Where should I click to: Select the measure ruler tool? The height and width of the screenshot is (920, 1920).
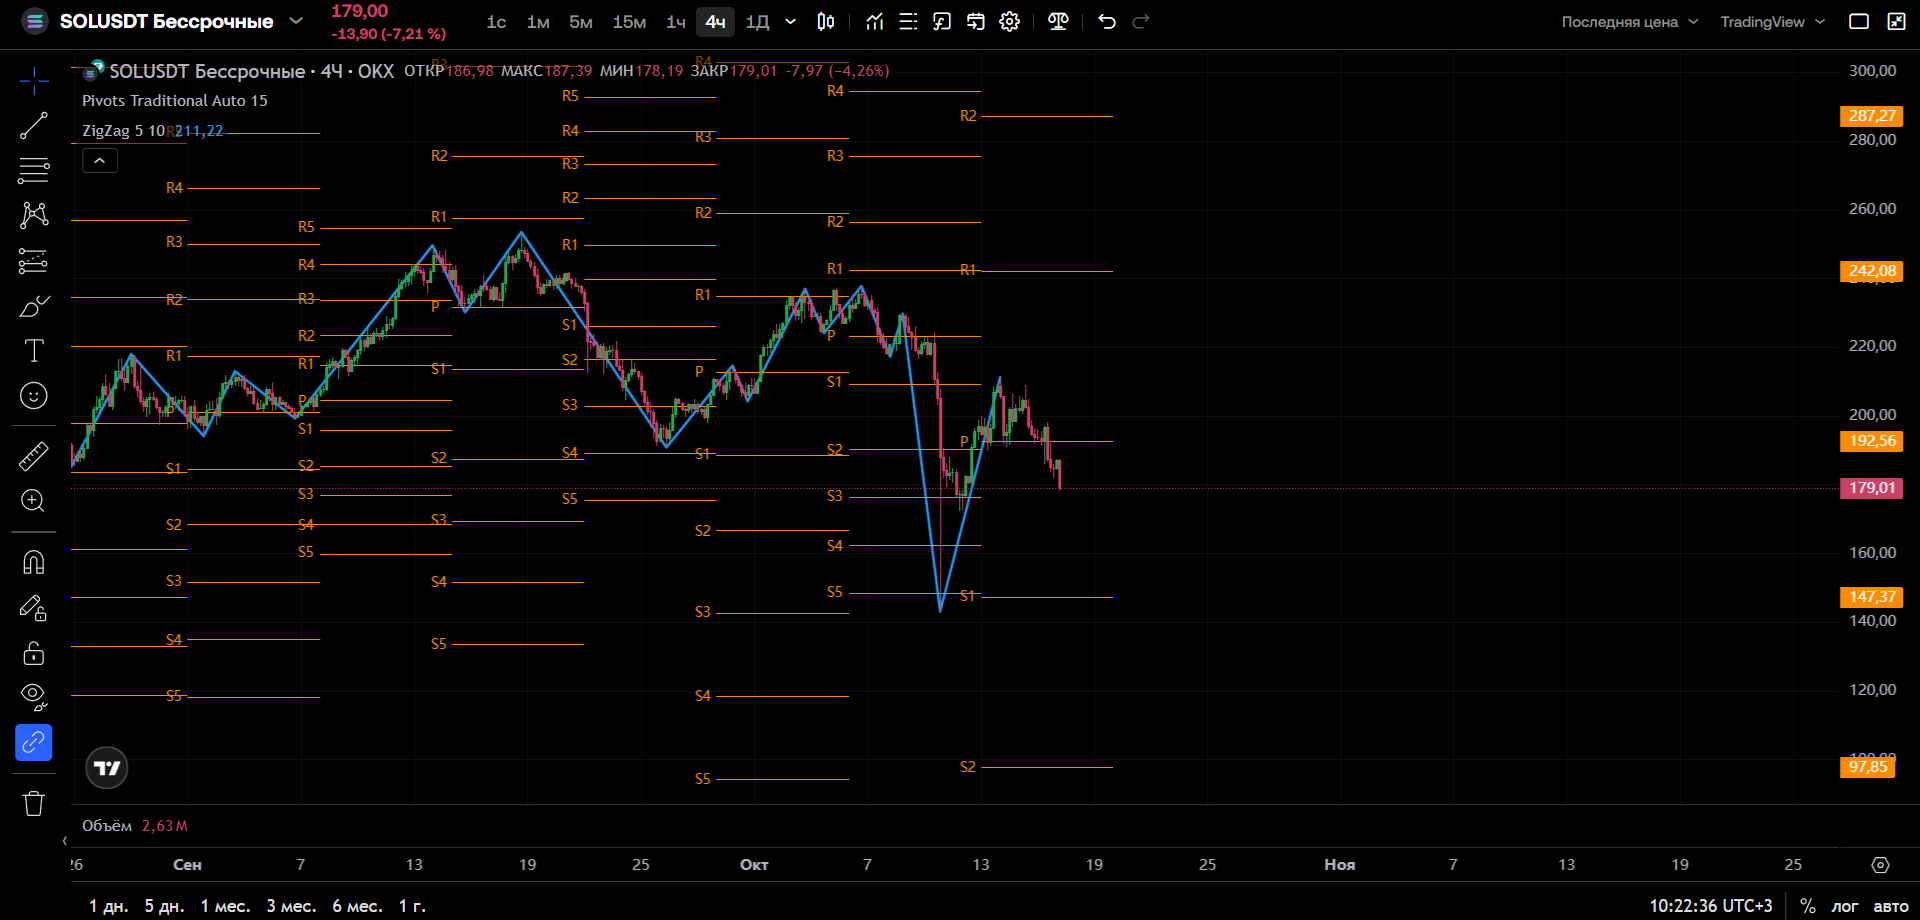pos(33,456)
